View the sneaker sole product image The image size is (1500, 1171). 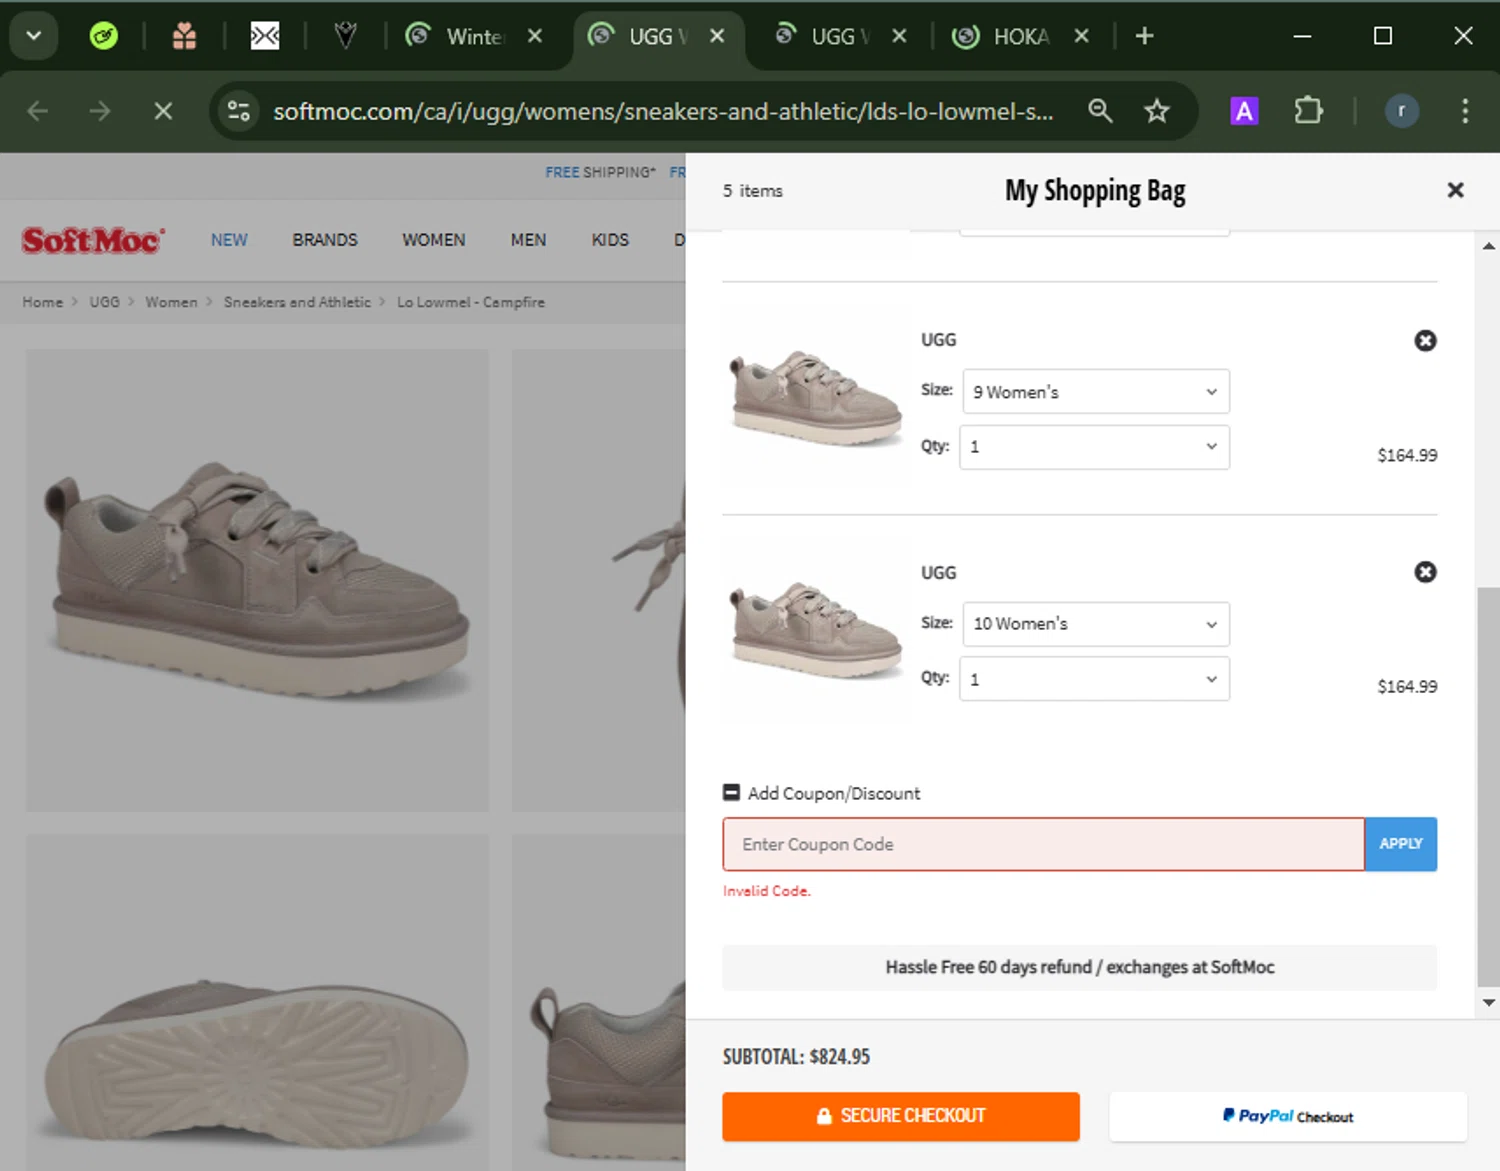pos(258,1003)
